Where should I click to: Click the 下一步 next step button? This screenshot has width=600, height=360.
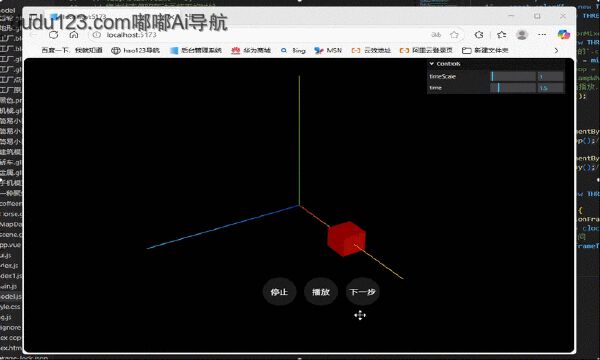point(362,292)
